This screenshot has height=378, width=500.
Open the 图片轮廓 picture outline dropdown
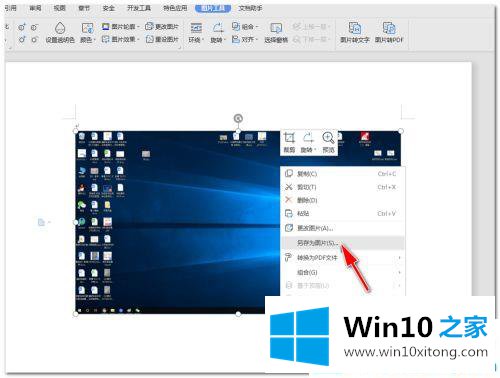120,26
